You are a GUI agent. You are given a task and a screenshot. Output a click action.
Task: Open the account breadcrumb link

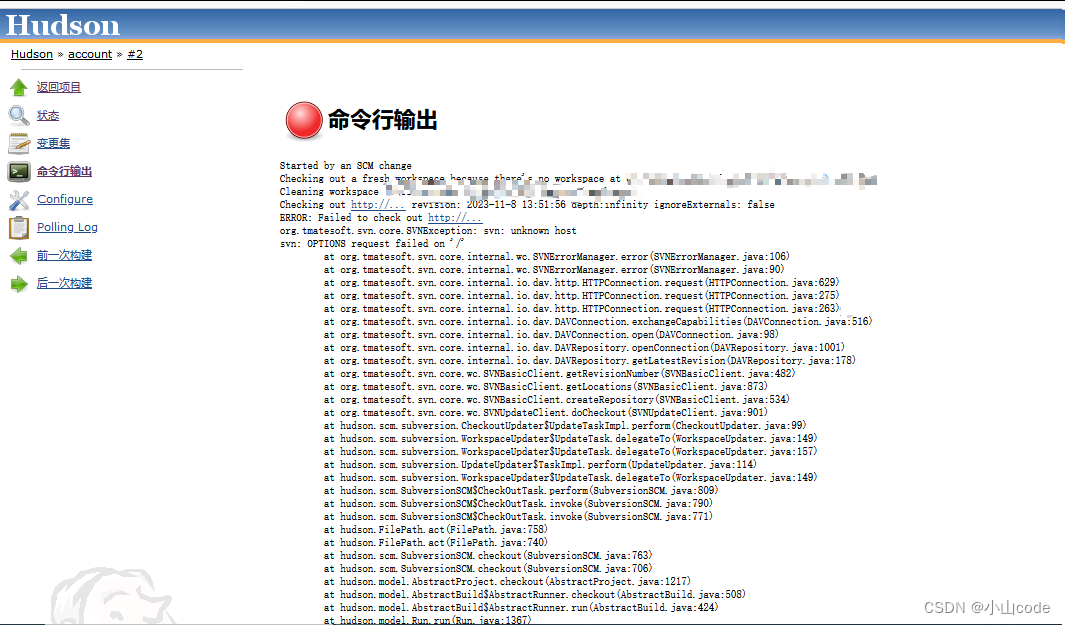coord(90,54)
